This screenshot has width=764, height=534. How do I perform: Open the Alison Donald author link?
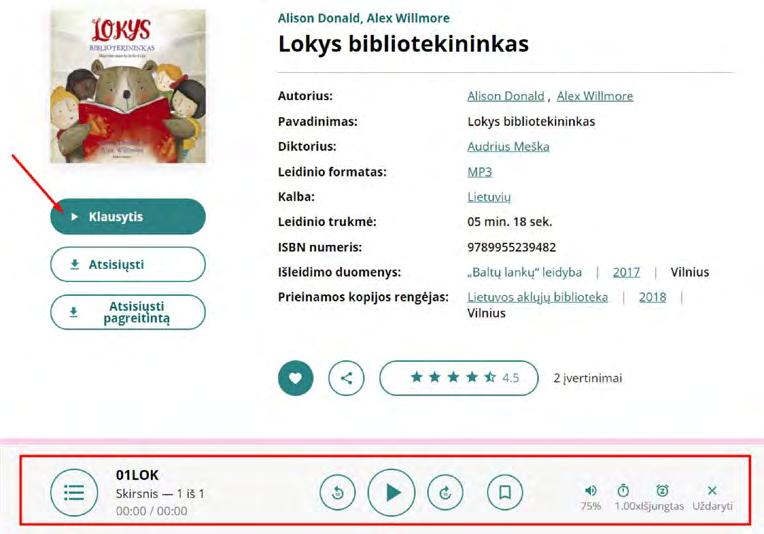pyautogui.click(x=506, y=96)
